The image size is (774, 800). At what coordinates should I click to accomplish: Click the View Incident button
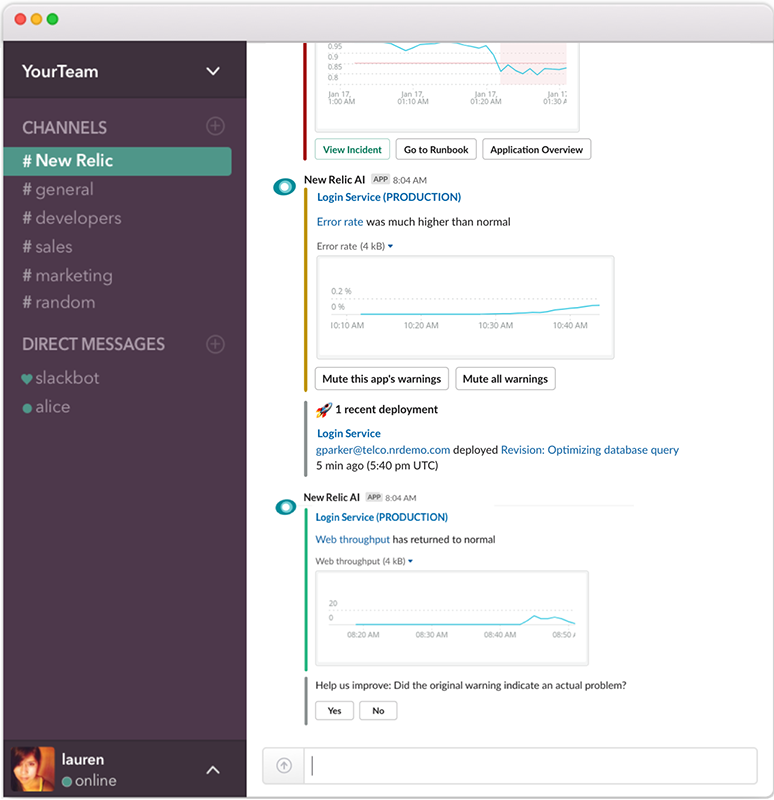pyautogui.click(x=352, y=149)
